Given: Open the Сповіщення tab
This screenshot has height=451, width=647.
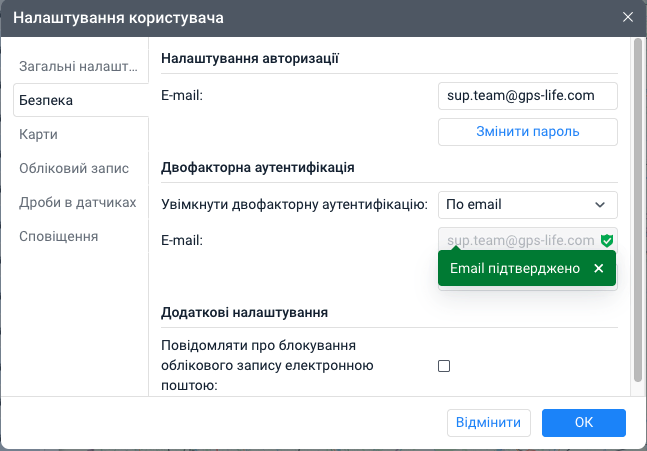Looking at the screenshot, I should [81, 236].
